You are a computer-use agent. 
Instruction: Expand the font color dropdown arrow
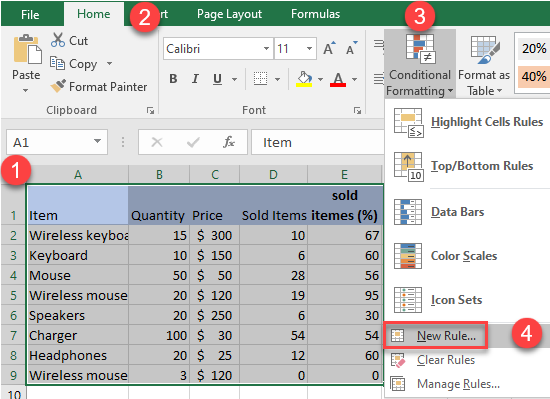[355, 79]
